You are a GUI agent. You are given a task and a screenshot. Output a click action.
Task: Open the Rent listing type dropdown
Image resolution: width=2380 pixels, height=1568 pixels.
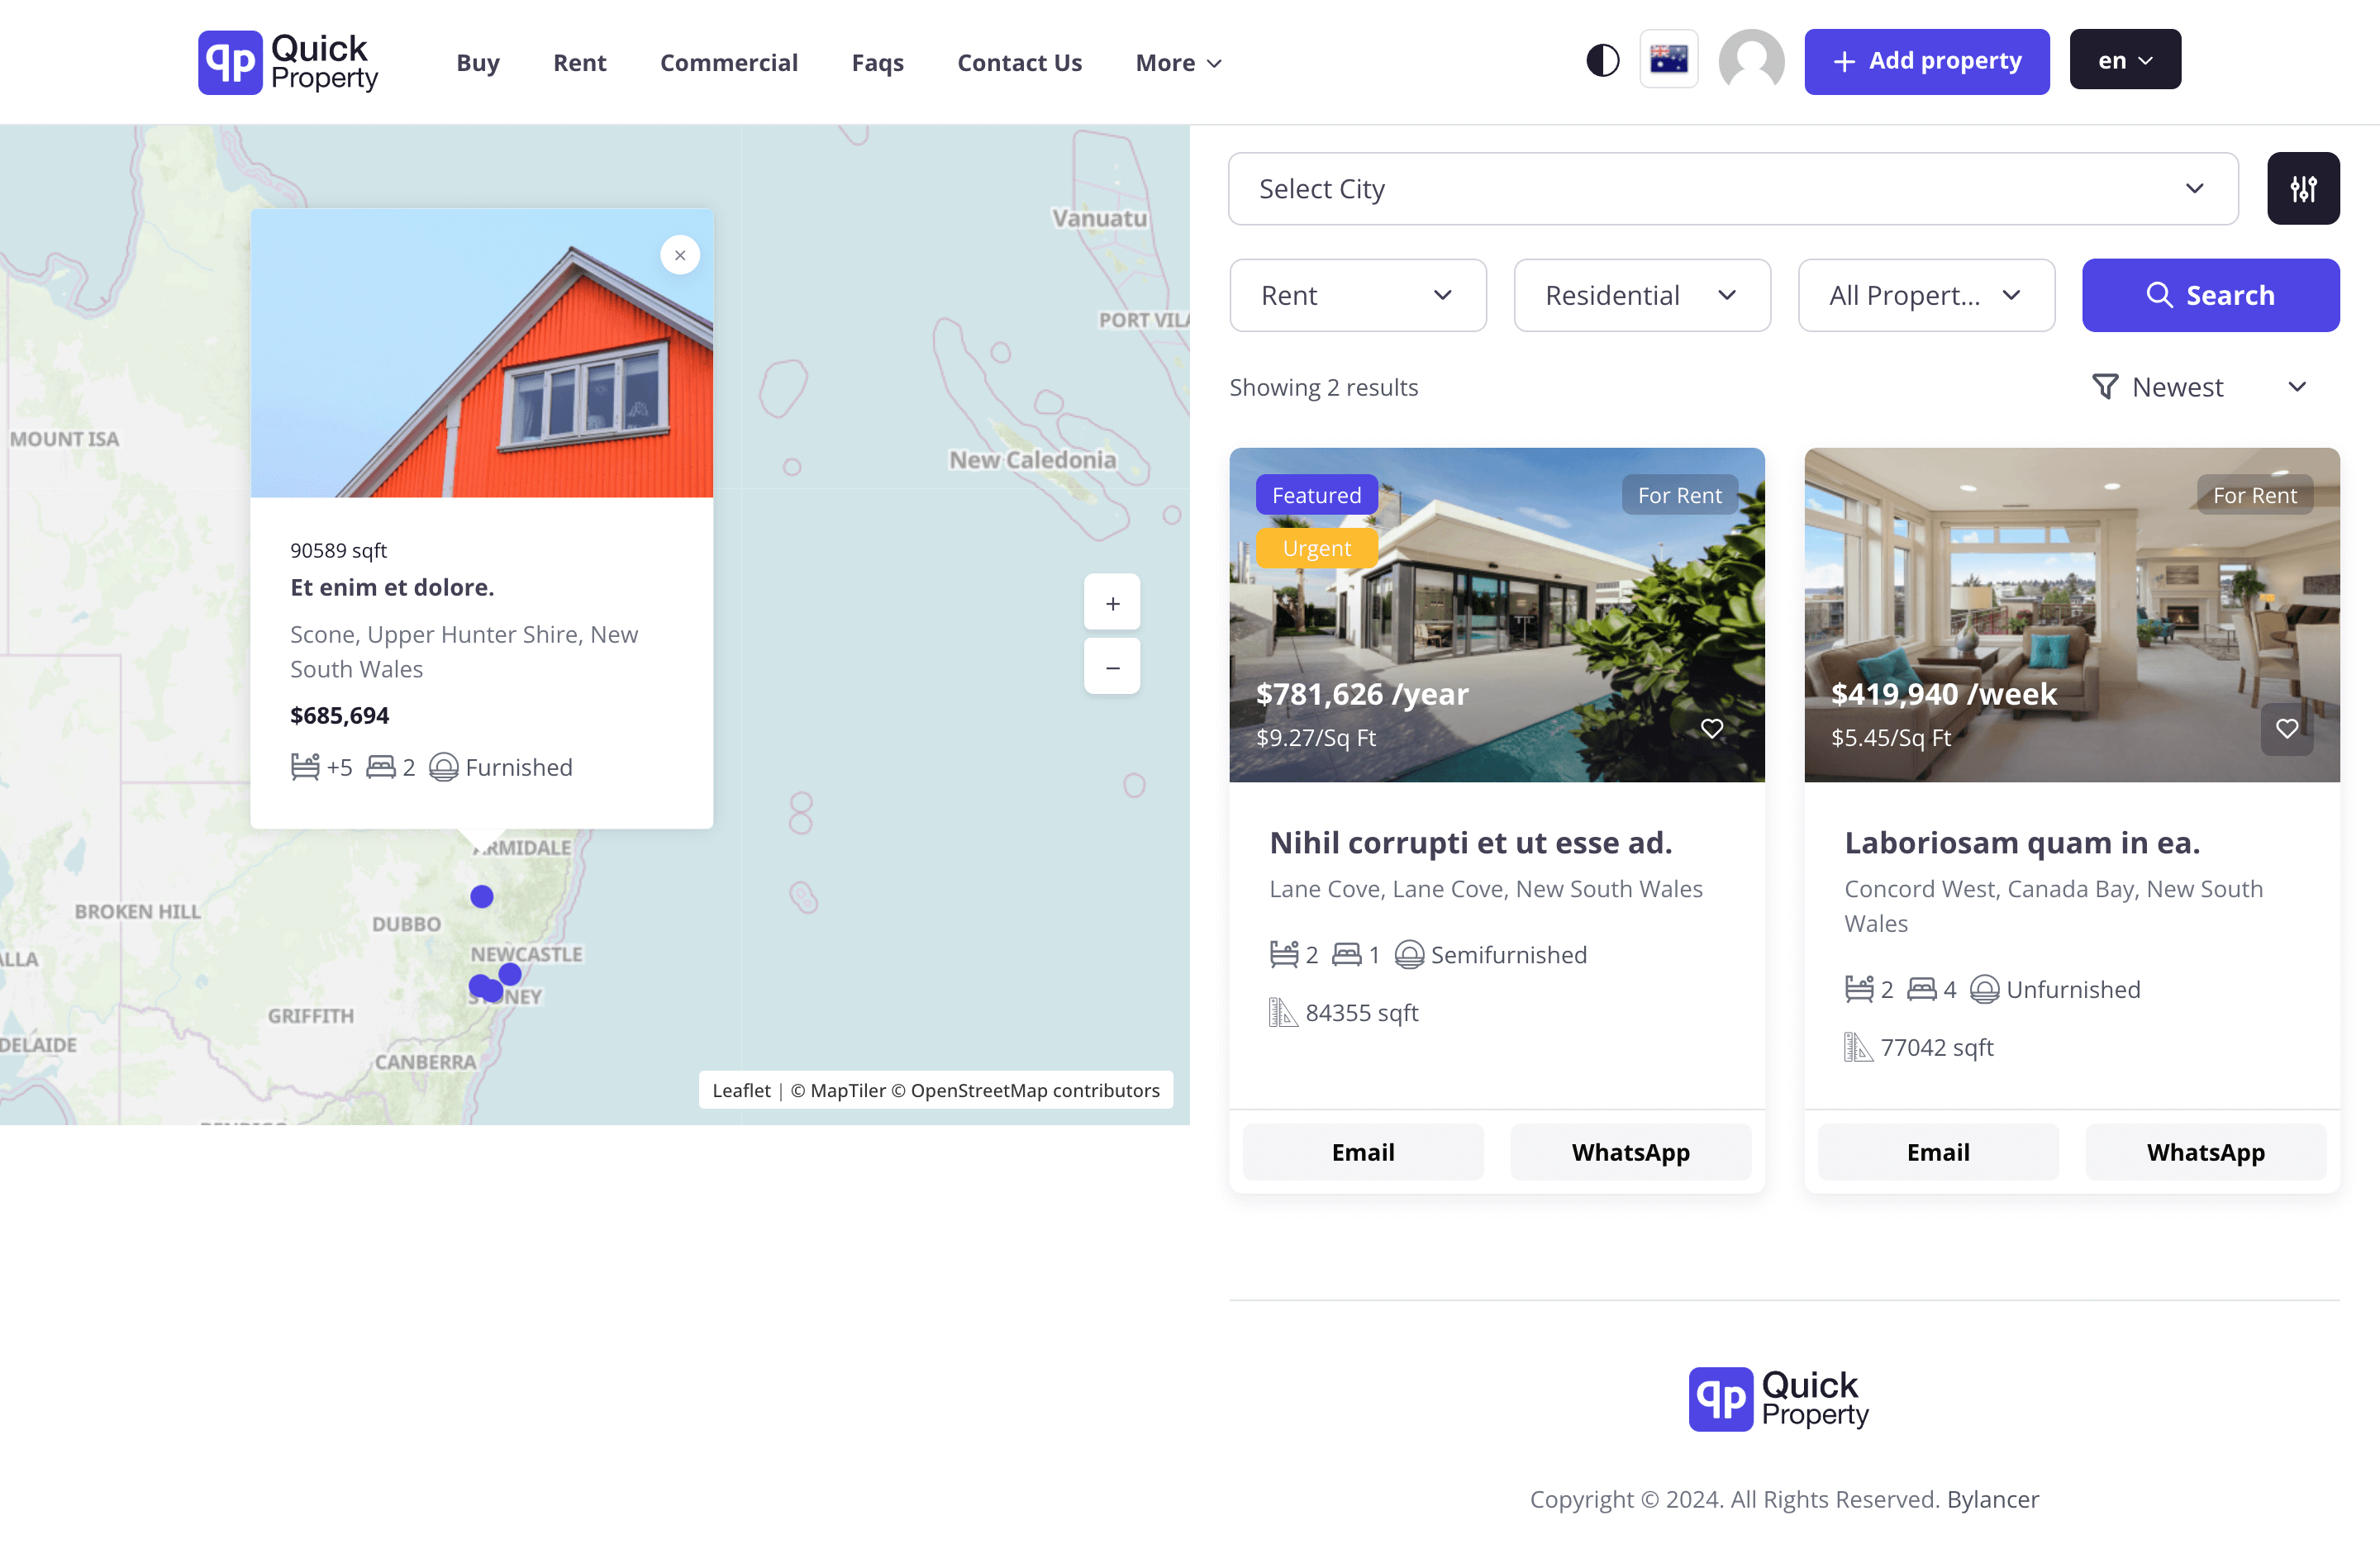(1357, 295)
